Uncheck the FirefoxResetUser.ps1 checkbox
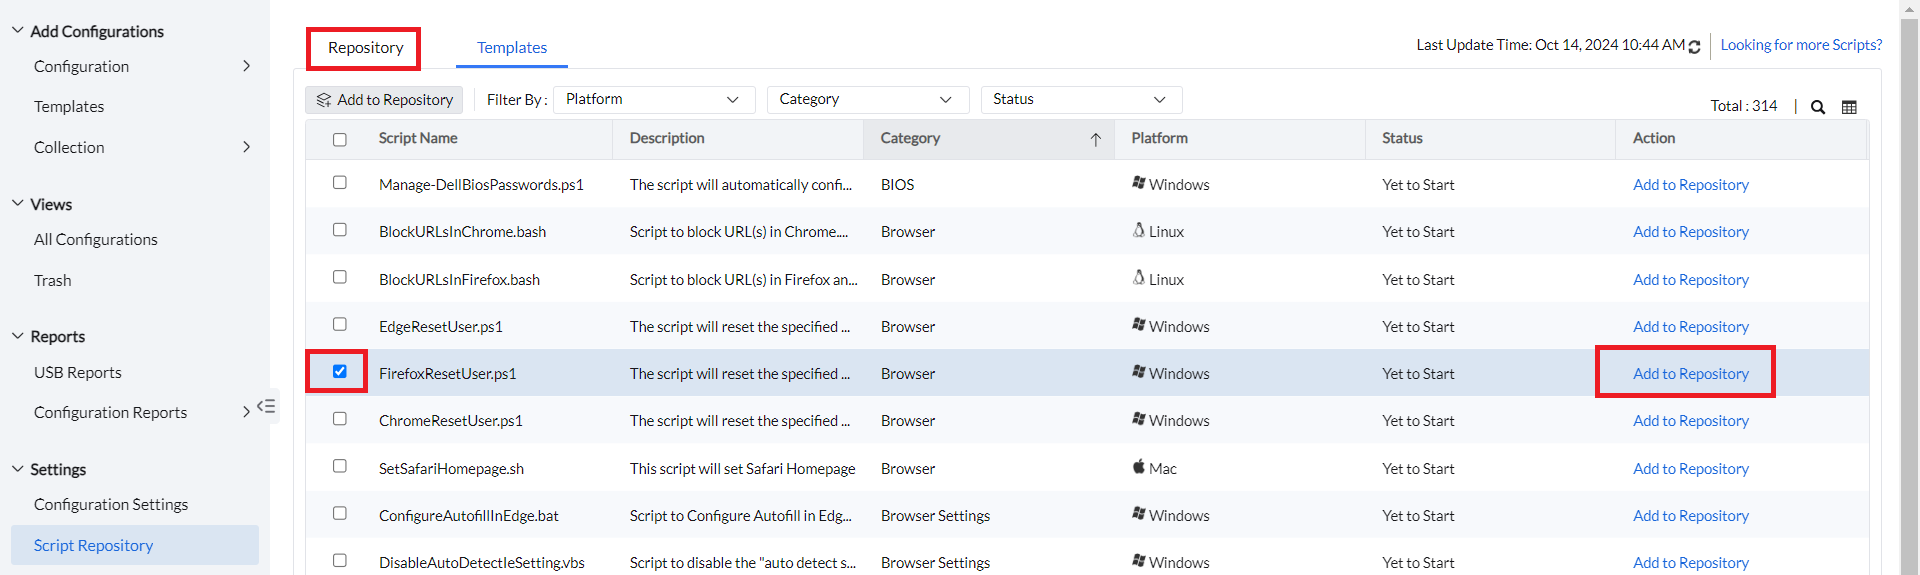Image resolution: width=1920 pixels, height=575 pixels. coord(340,372)
